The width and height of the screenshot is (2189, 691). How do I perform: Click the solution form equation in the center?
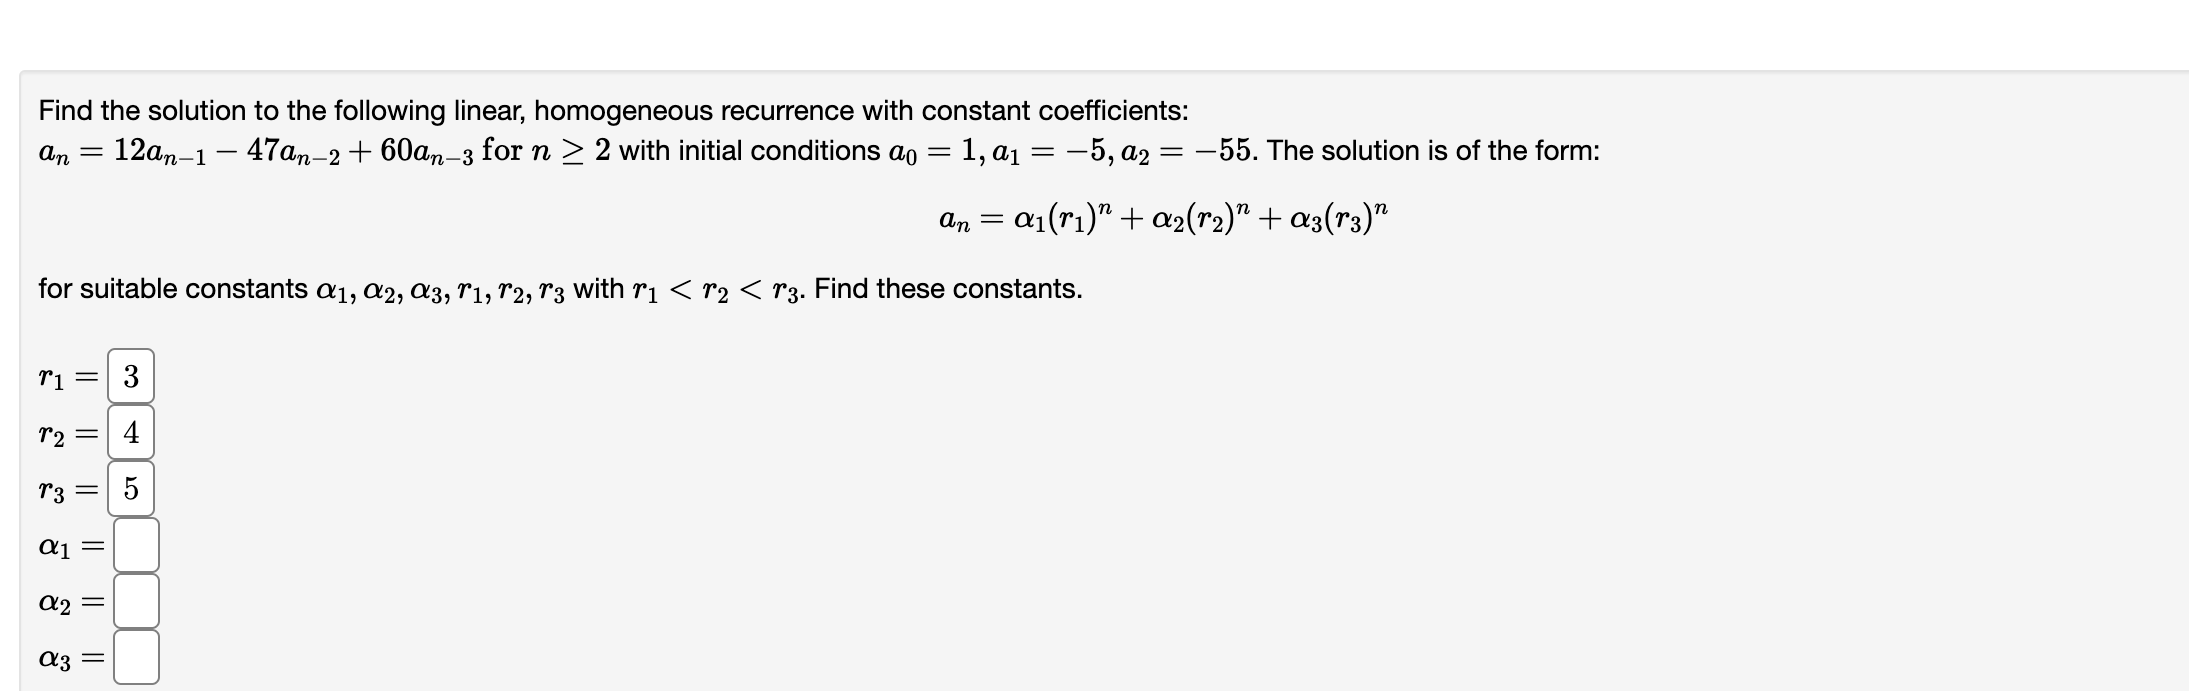(x=1162, y=218)
